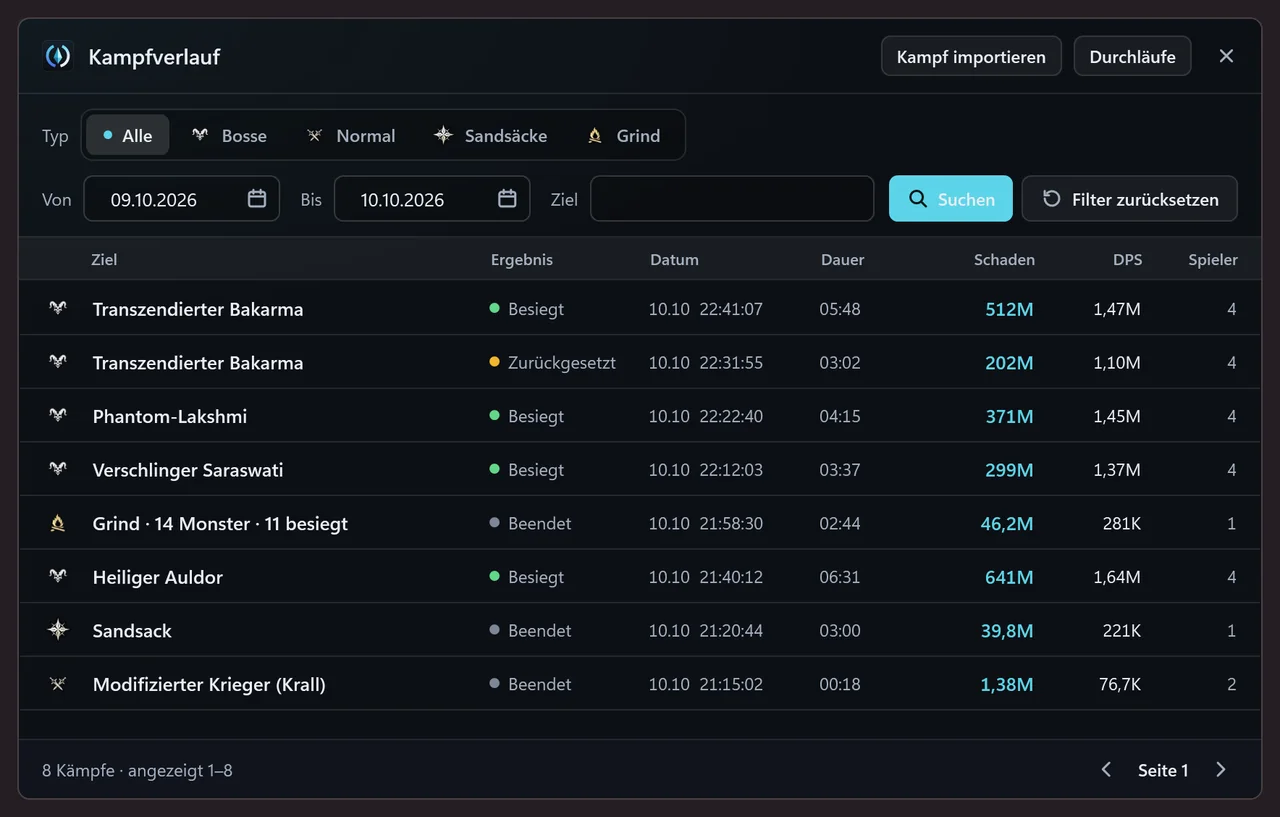Click the Bis date field 10.10.2026
1280x817 pixels.
click(x=431, y=199)
